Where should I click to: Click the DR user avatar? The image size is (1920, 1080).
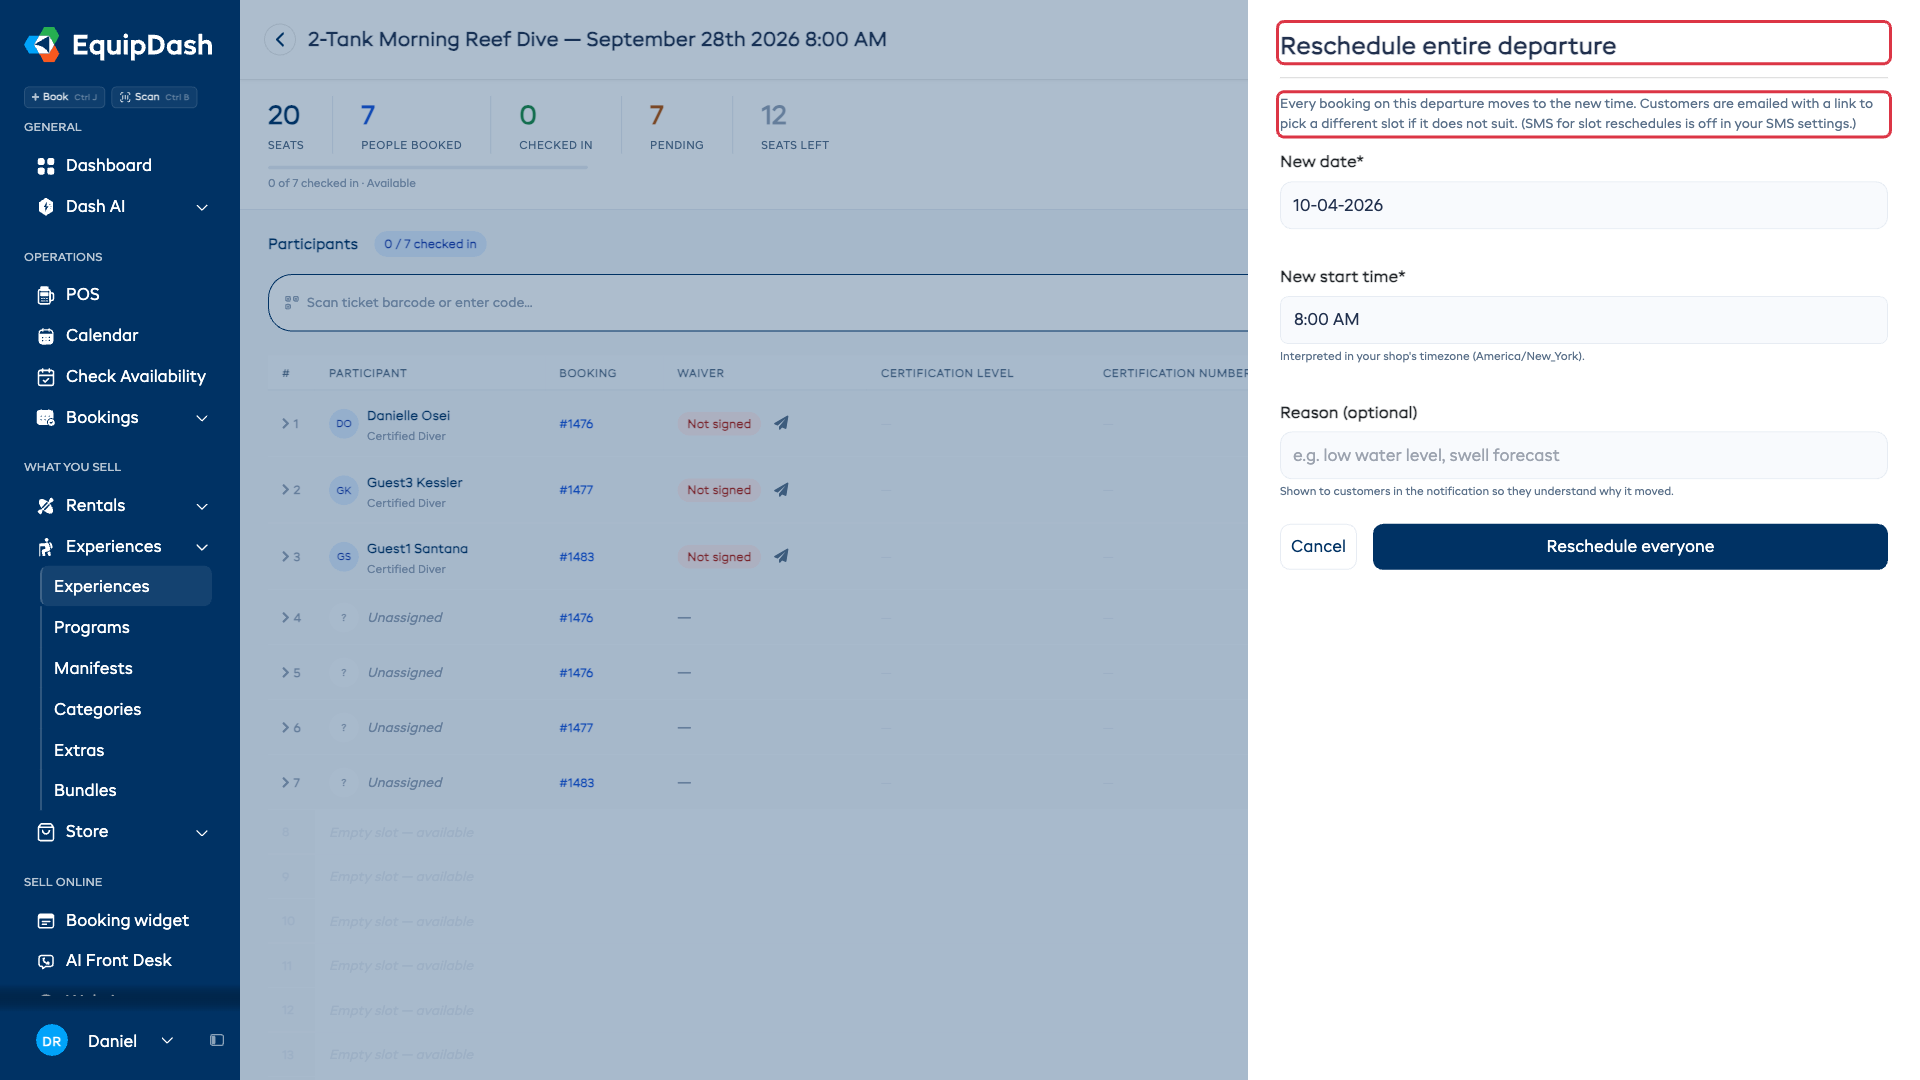(x=52, y=1041)
